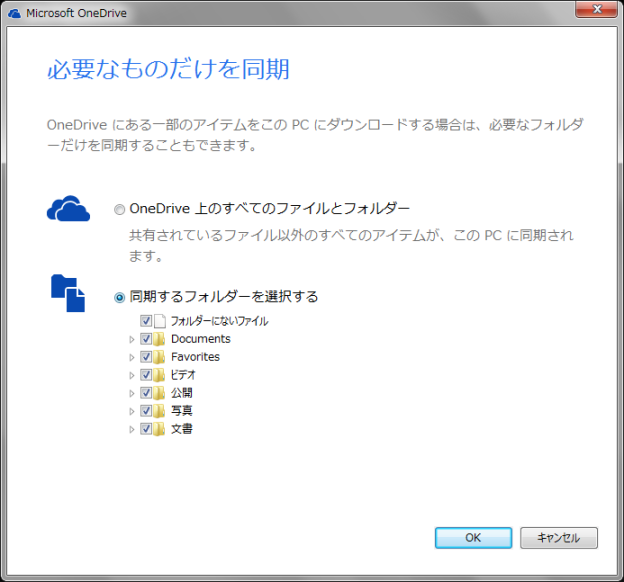Select the ビデオ tree item label
The image size is (624, 582).
183,375
